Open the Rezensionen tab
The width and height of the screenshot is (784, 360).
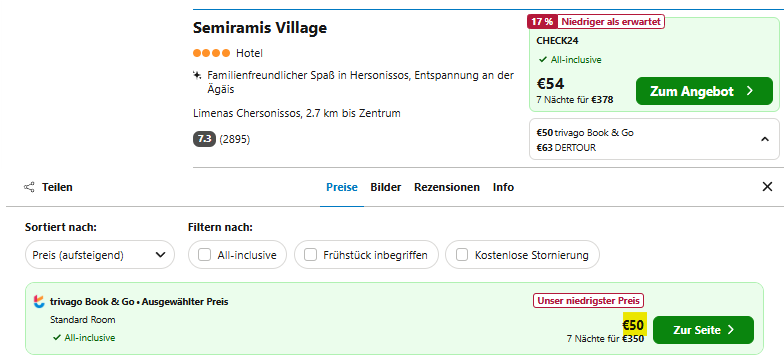pos(446,188)
